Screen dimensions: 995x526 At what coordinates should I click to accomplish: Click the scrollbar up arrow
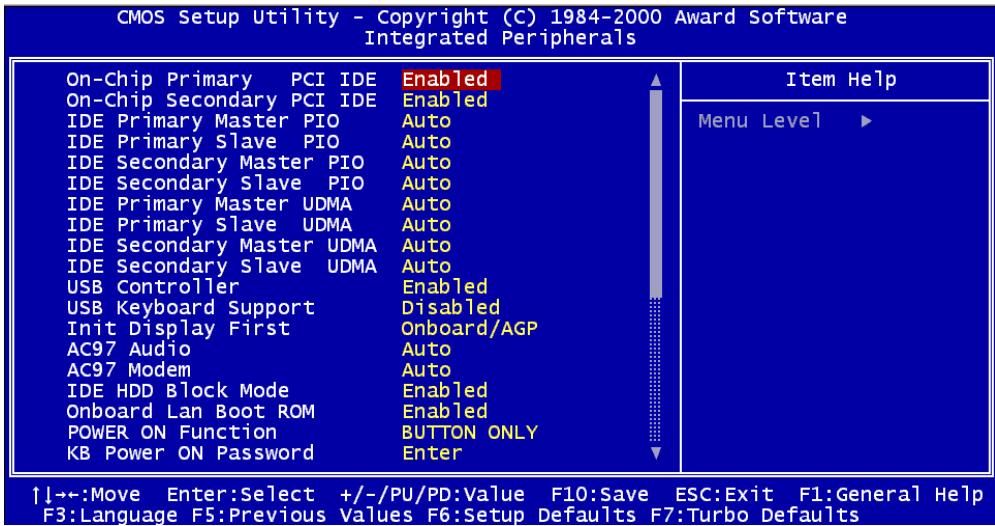pyautogui.click(x=656, y=80)
